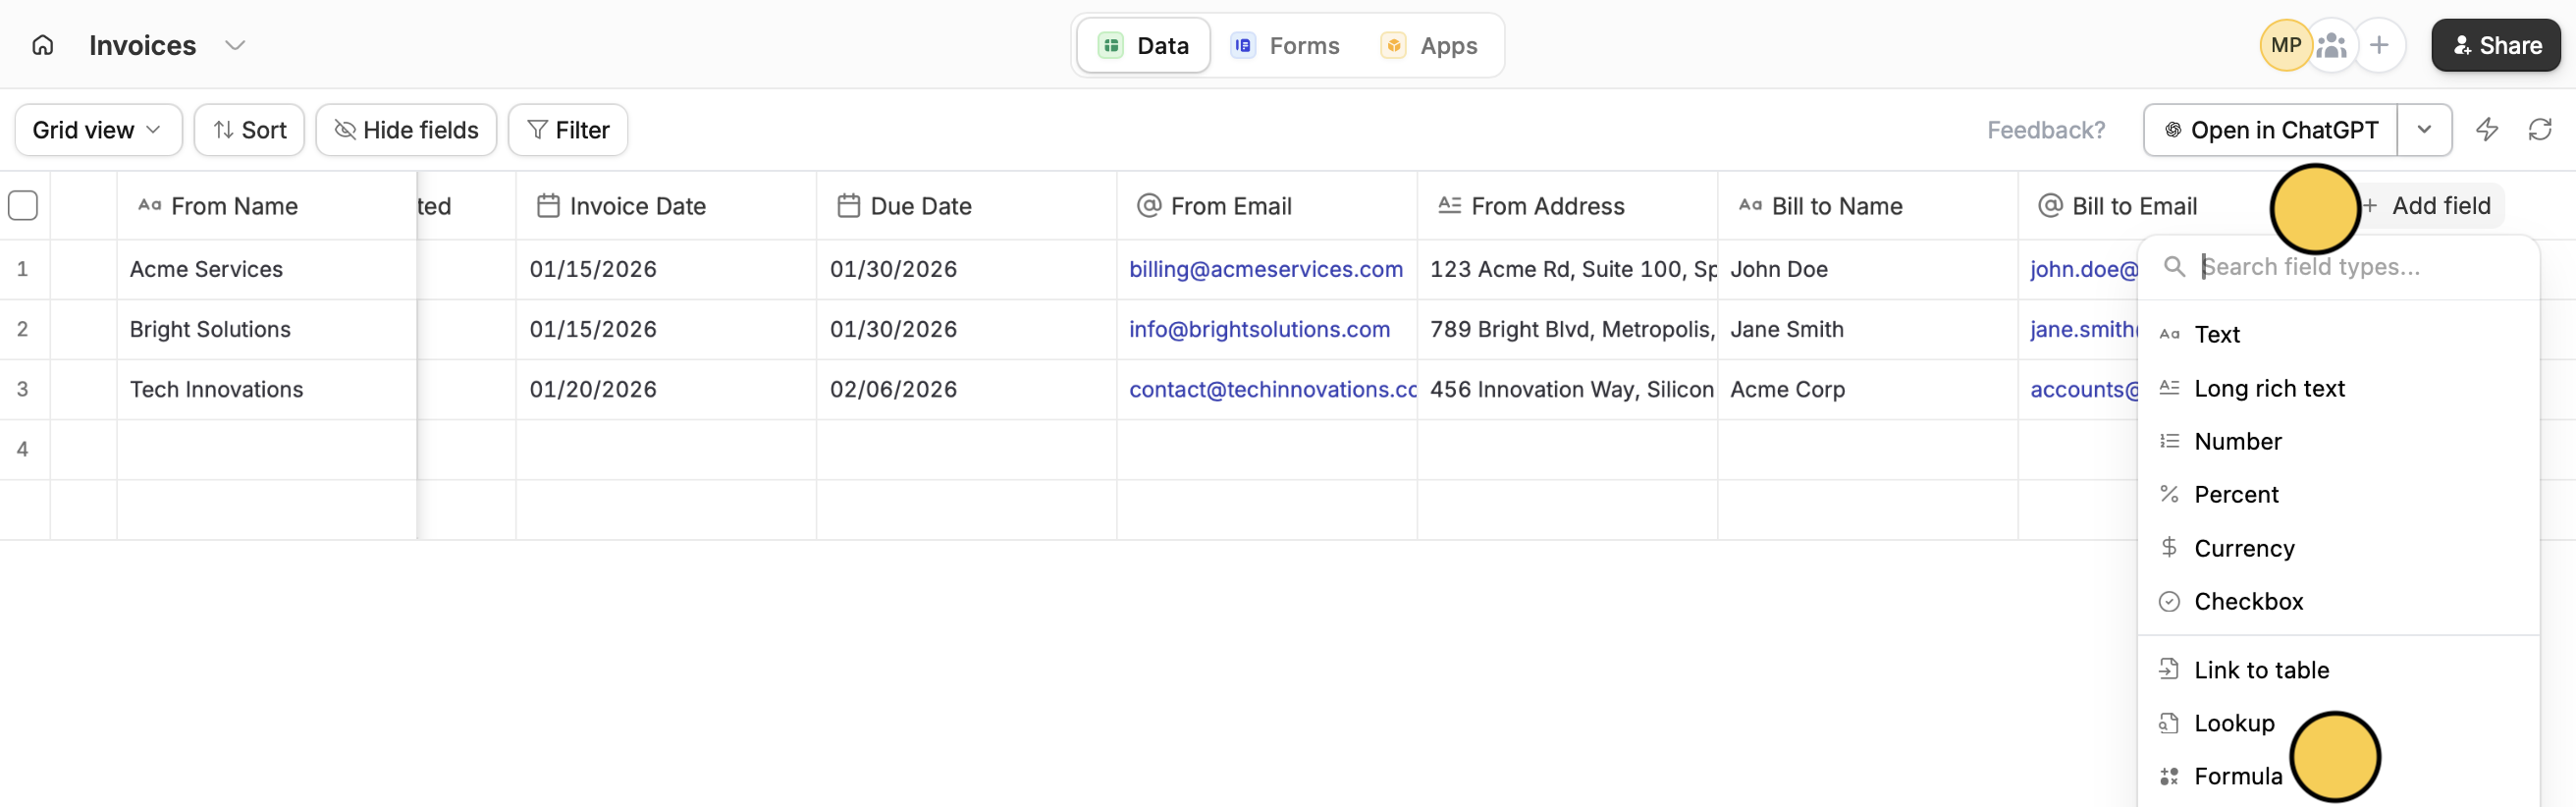Click the Invoice Date calendar icon

(x=548, y=206)
